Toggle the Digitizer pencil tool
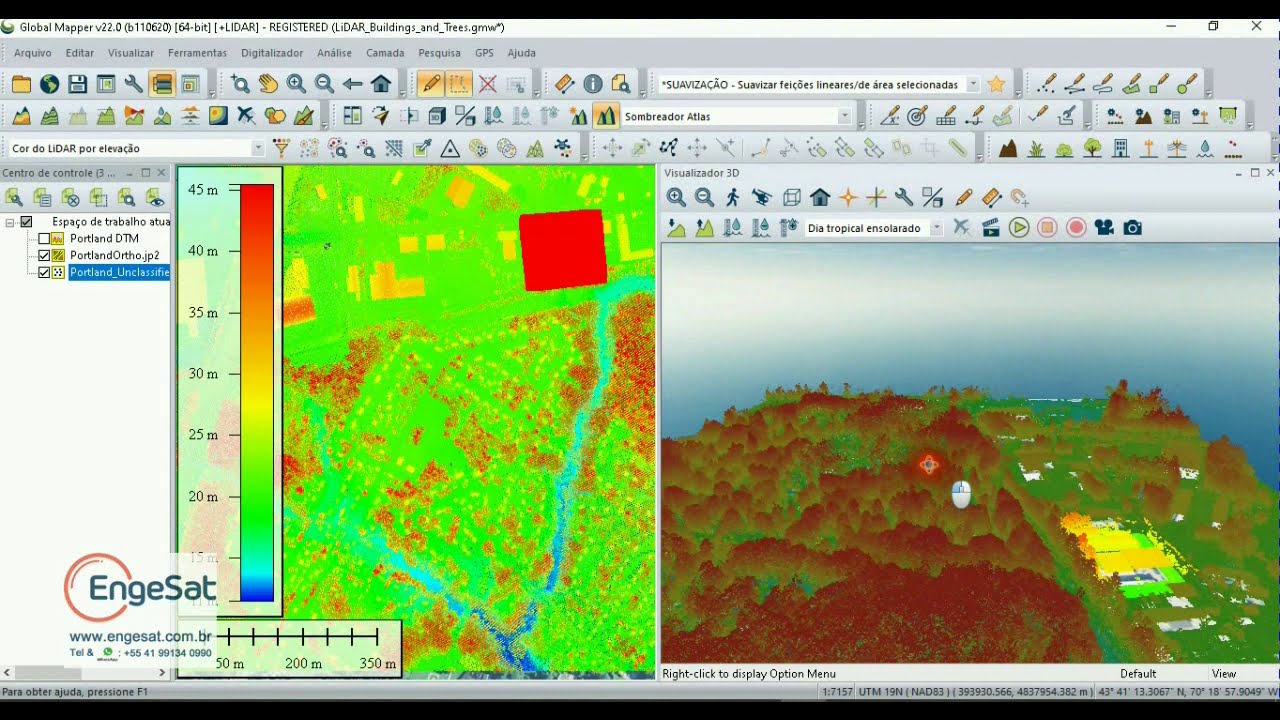Viewport: 1280px width, 720px height. point(431,84)
